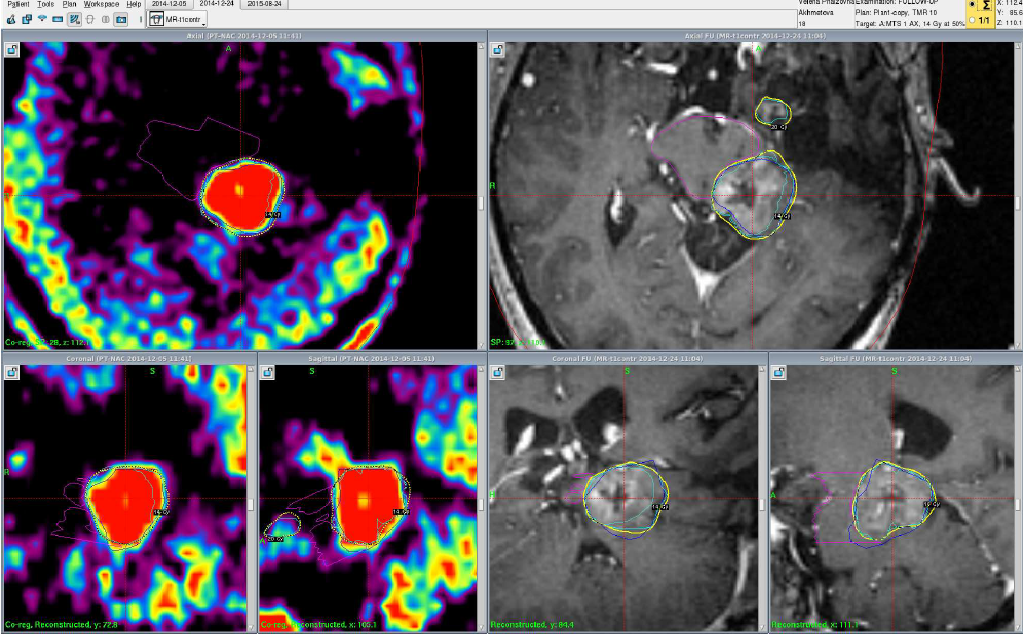Click the 14 Gy dose label in axial MR
1023x634 pixels.
(x=782, y=216)
